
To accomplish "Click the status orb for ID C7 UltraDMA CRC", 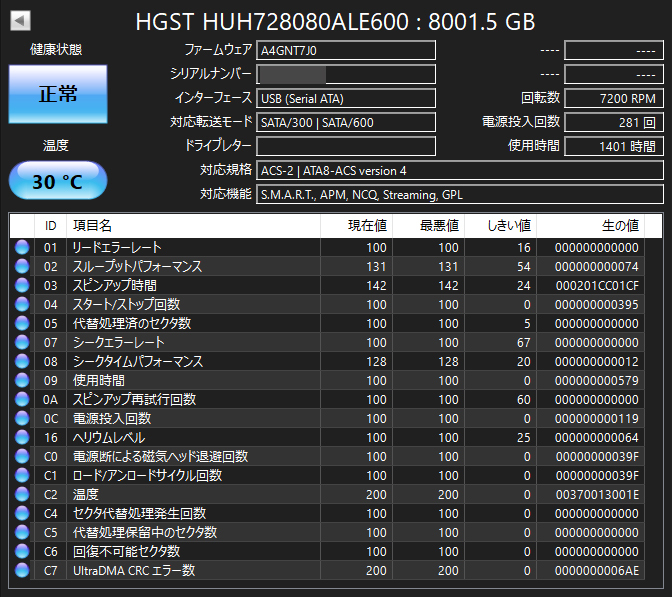I will pyautogui.click(x=22, y=570).
